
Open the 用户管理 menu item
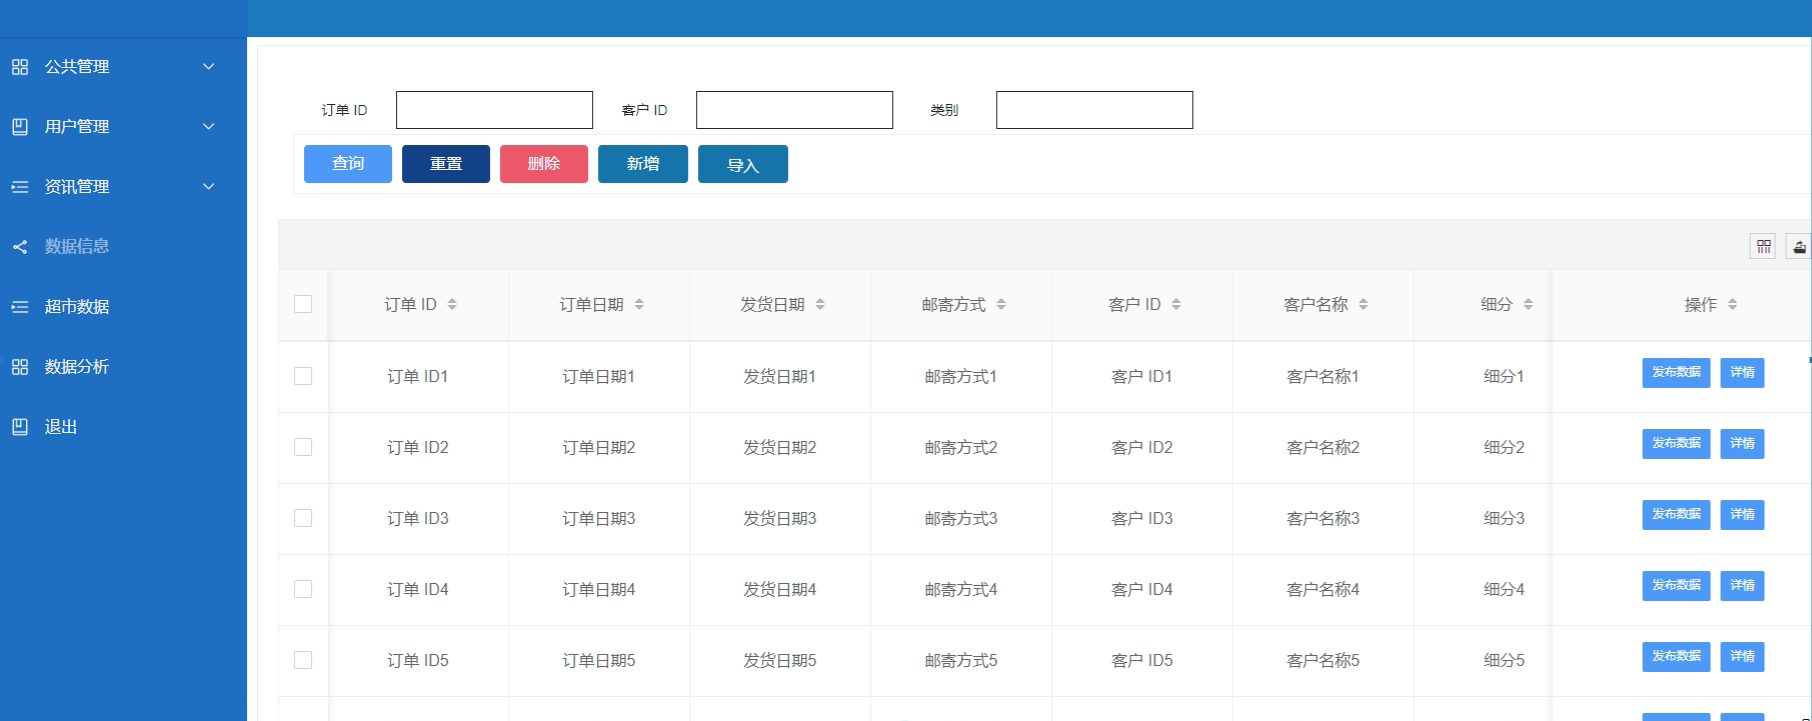123,127
